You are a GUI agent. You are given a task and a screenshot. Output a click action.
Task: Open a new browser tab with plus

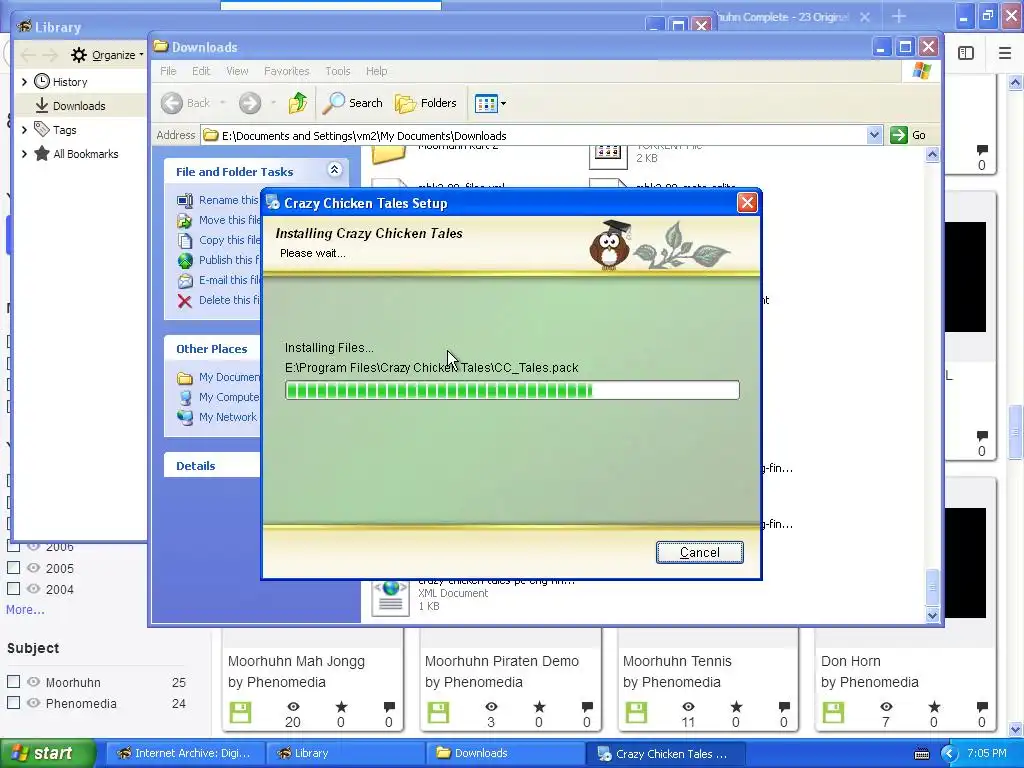click(899, 16)
